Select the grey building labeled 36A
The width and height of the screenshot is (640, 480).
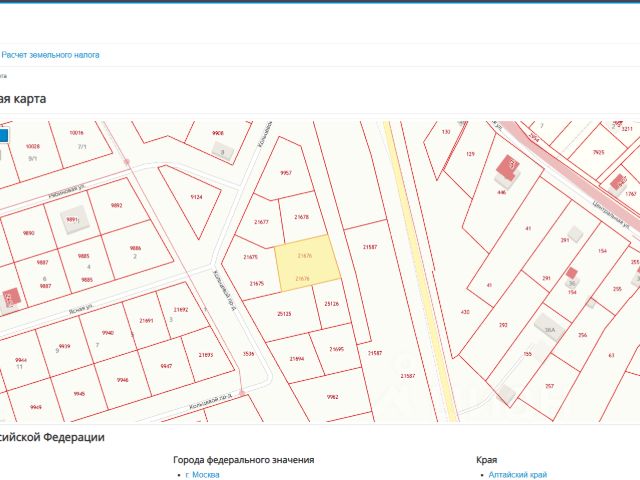tap(550, 327)
